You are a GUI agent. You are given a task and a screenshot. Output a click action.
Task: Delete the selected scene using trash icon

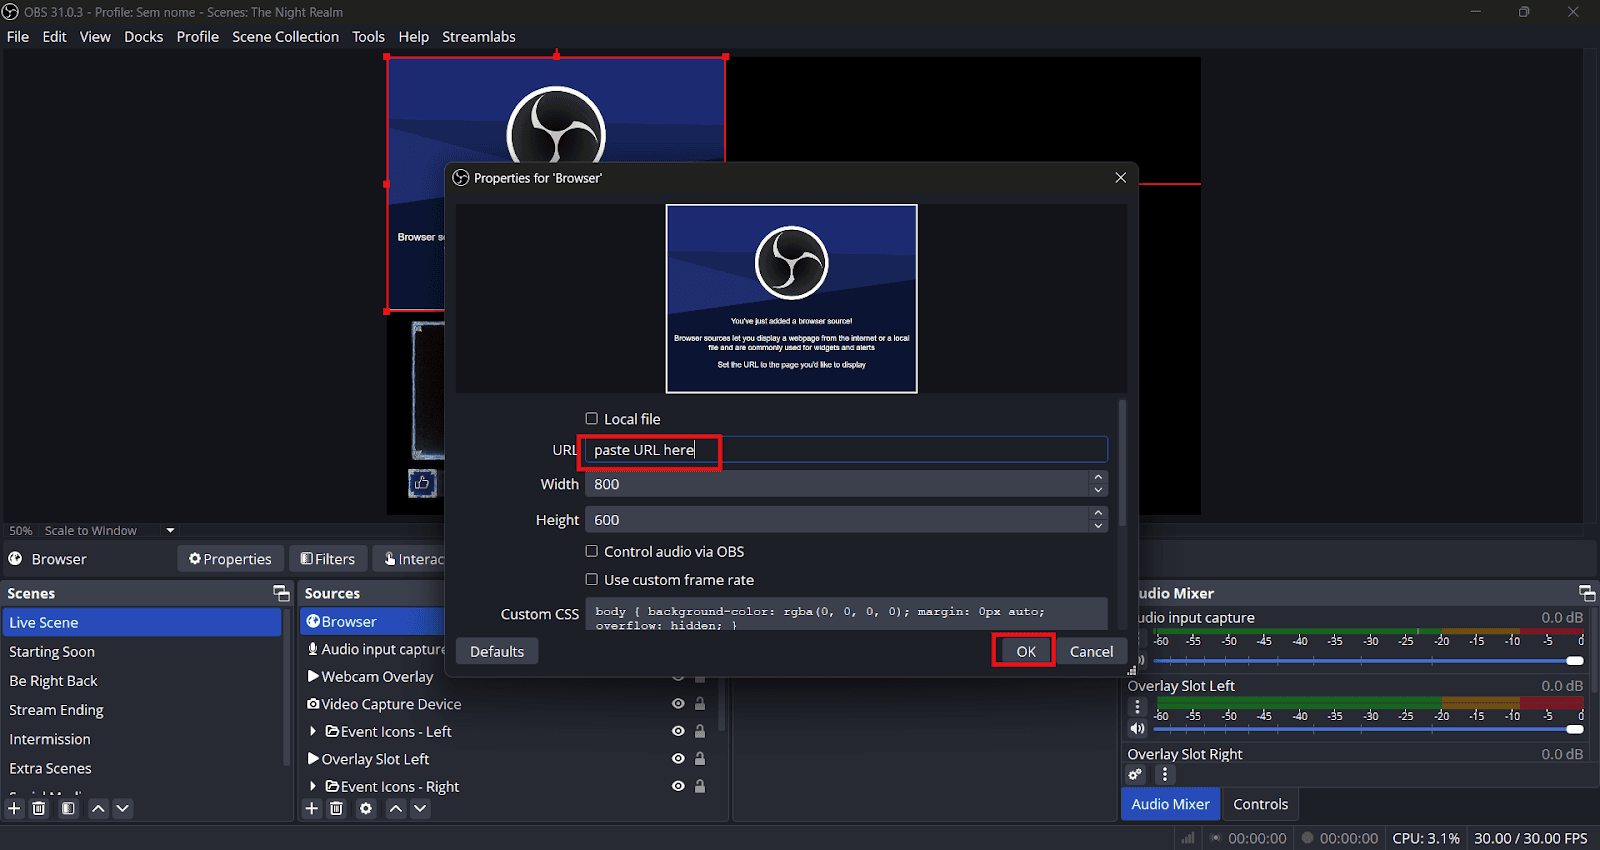coord(39,808)
